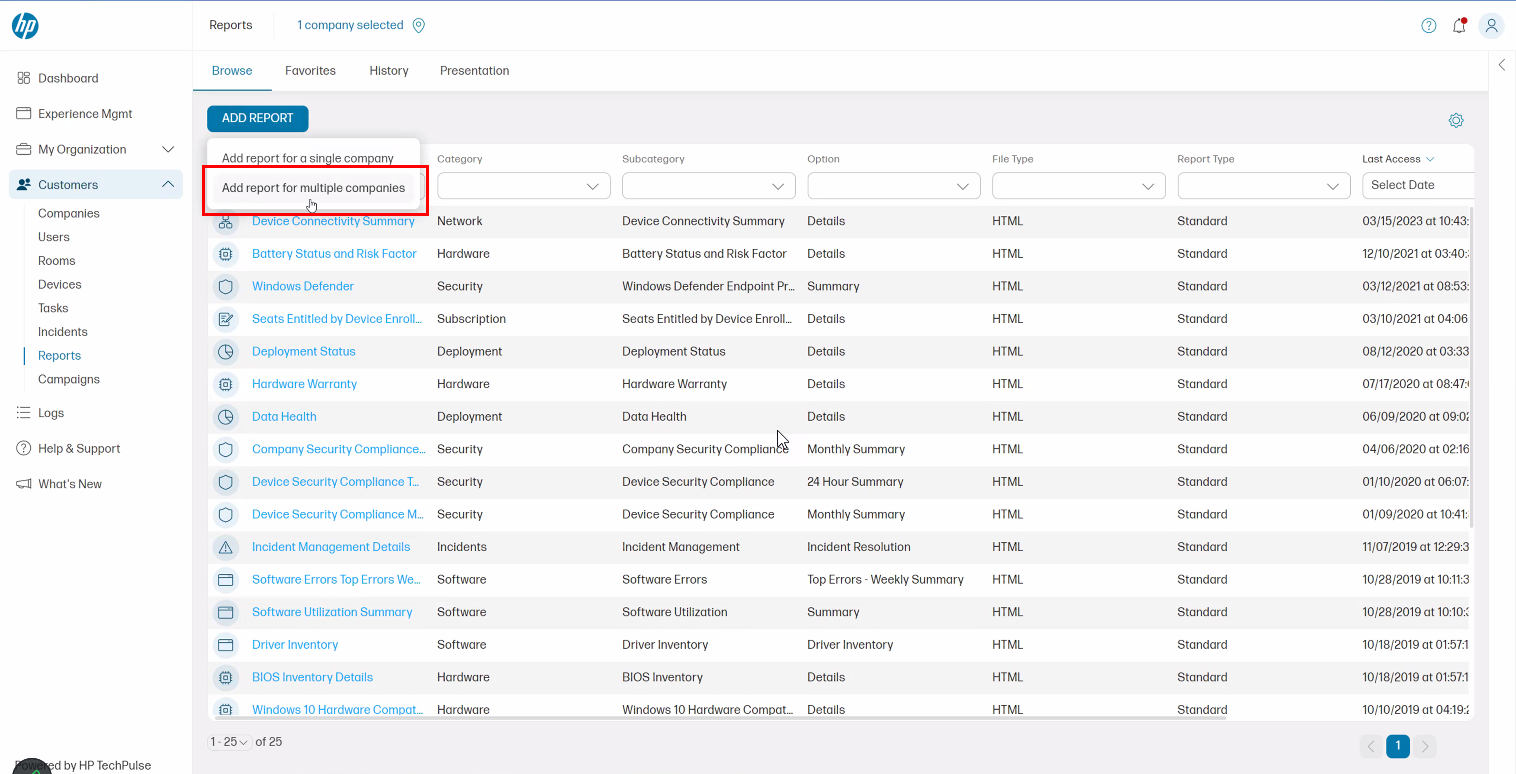The image size is (1516, 774).
Task: Click the user profile avatar icon
Action: tap(1492, 25)
